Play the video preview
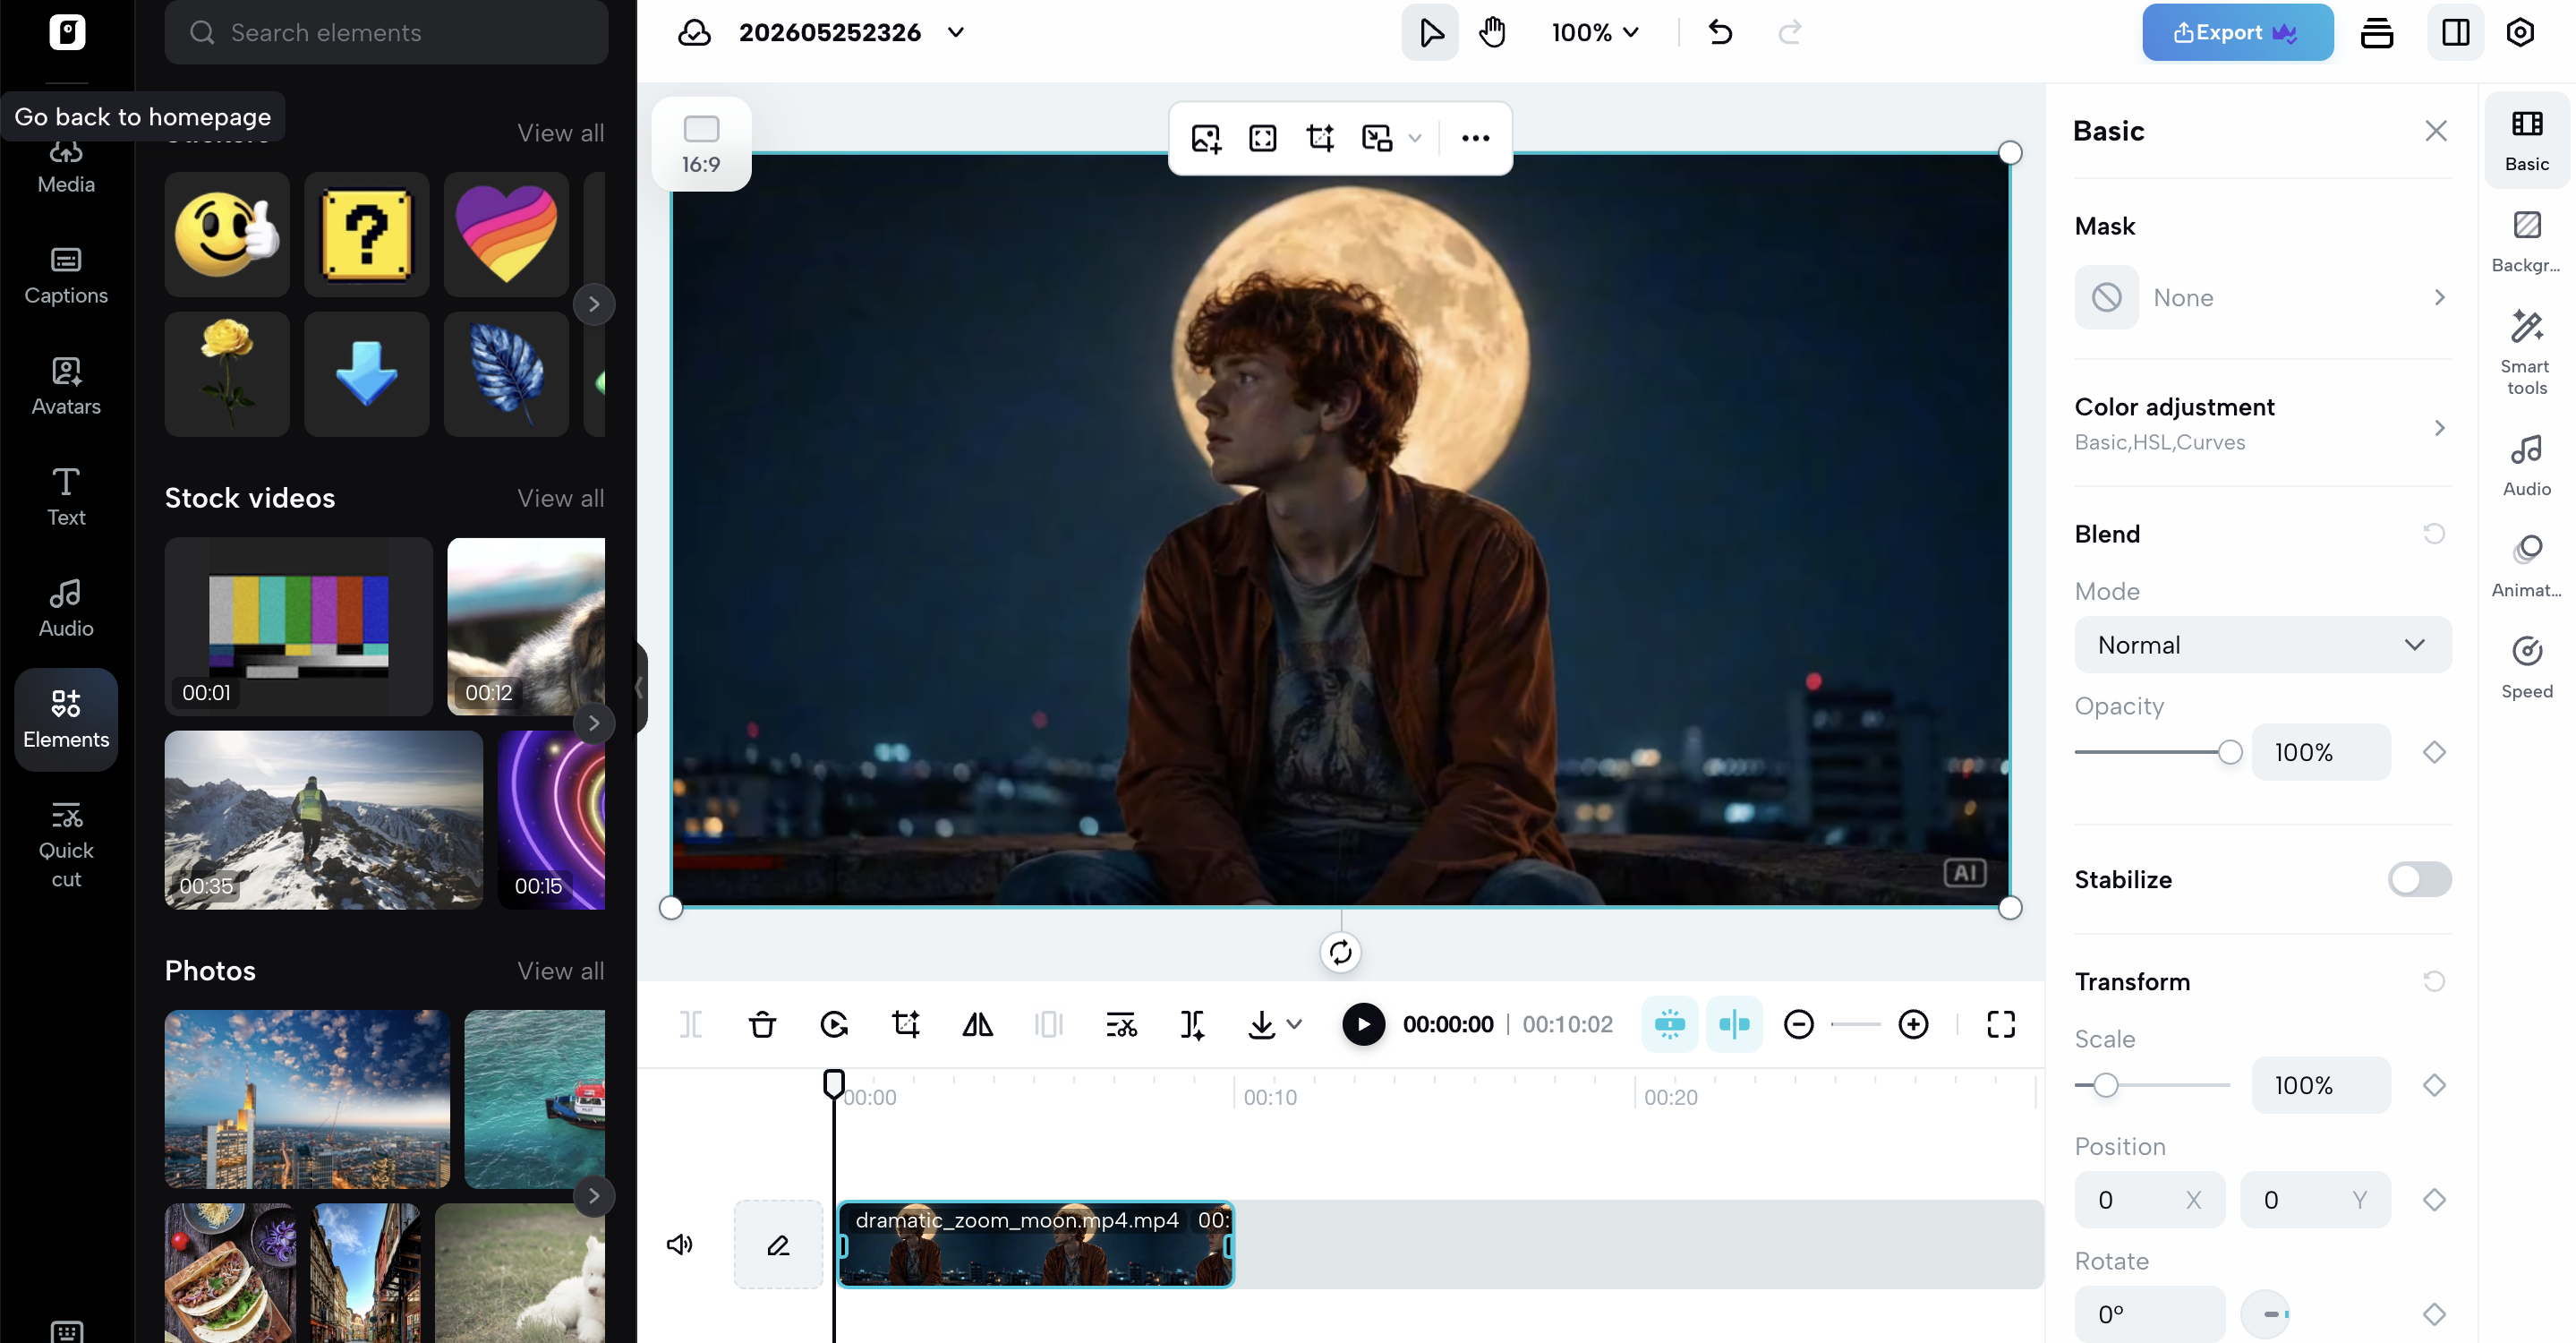The image size is (2576, 1343). pos(1362,1024)
